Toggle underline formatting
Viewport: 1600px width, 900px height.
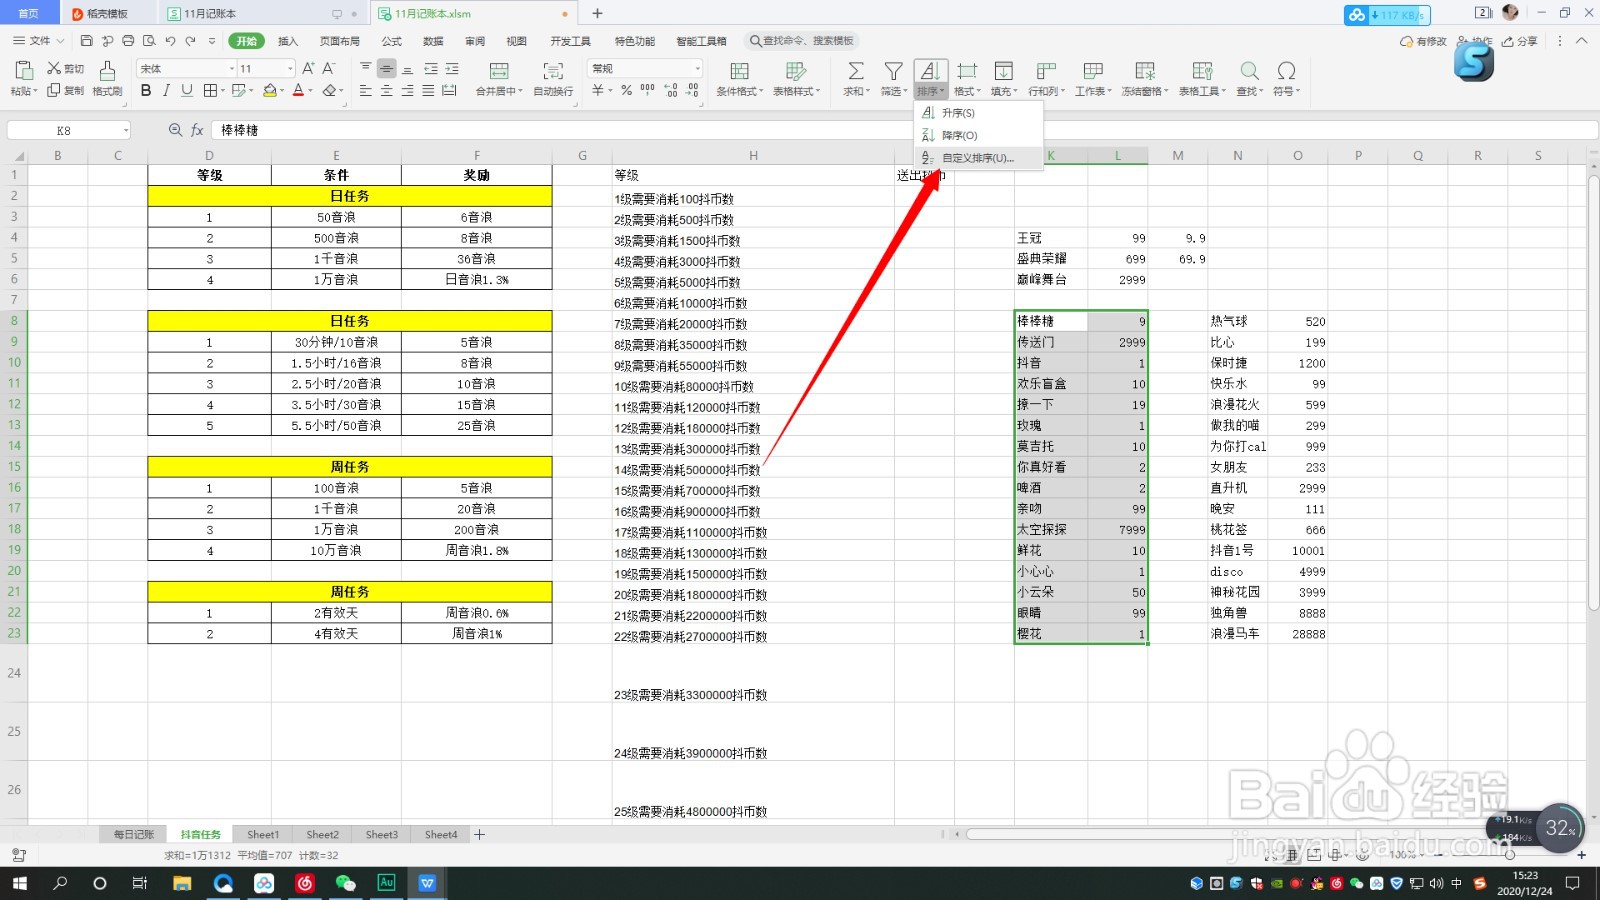[x=187, y=91]
